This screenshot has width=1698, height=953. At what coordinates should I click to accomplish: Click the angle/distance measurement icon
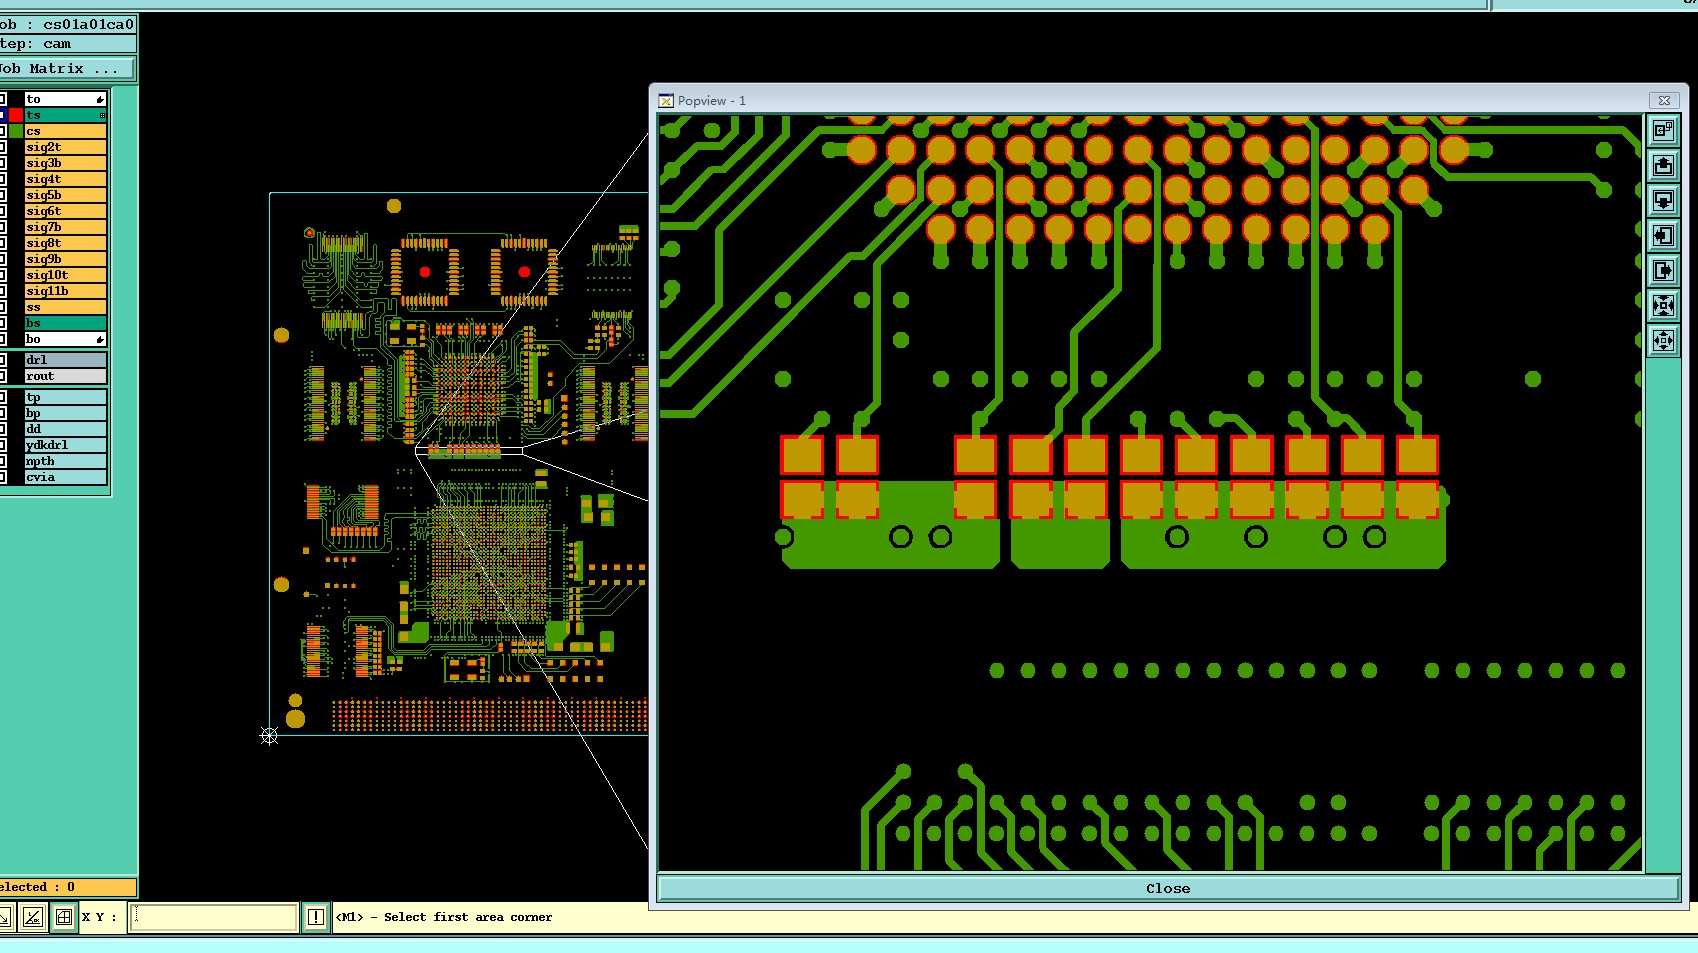click(x=33, y=917)
